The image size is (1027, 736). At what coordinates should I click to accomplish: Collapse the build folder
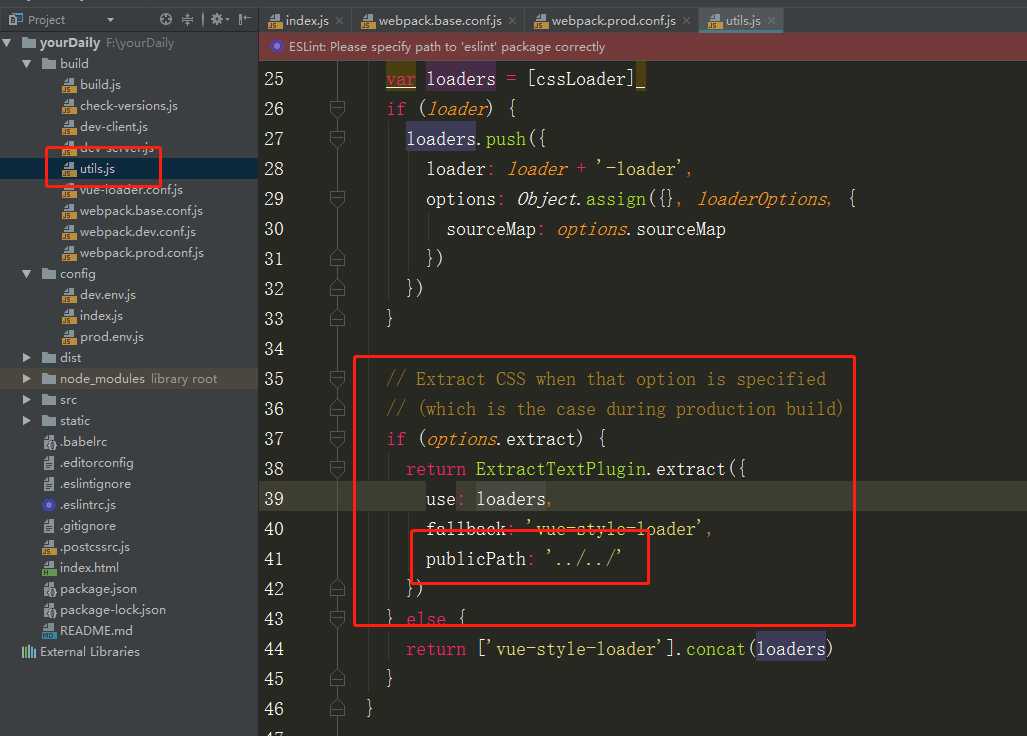[27, 64]
